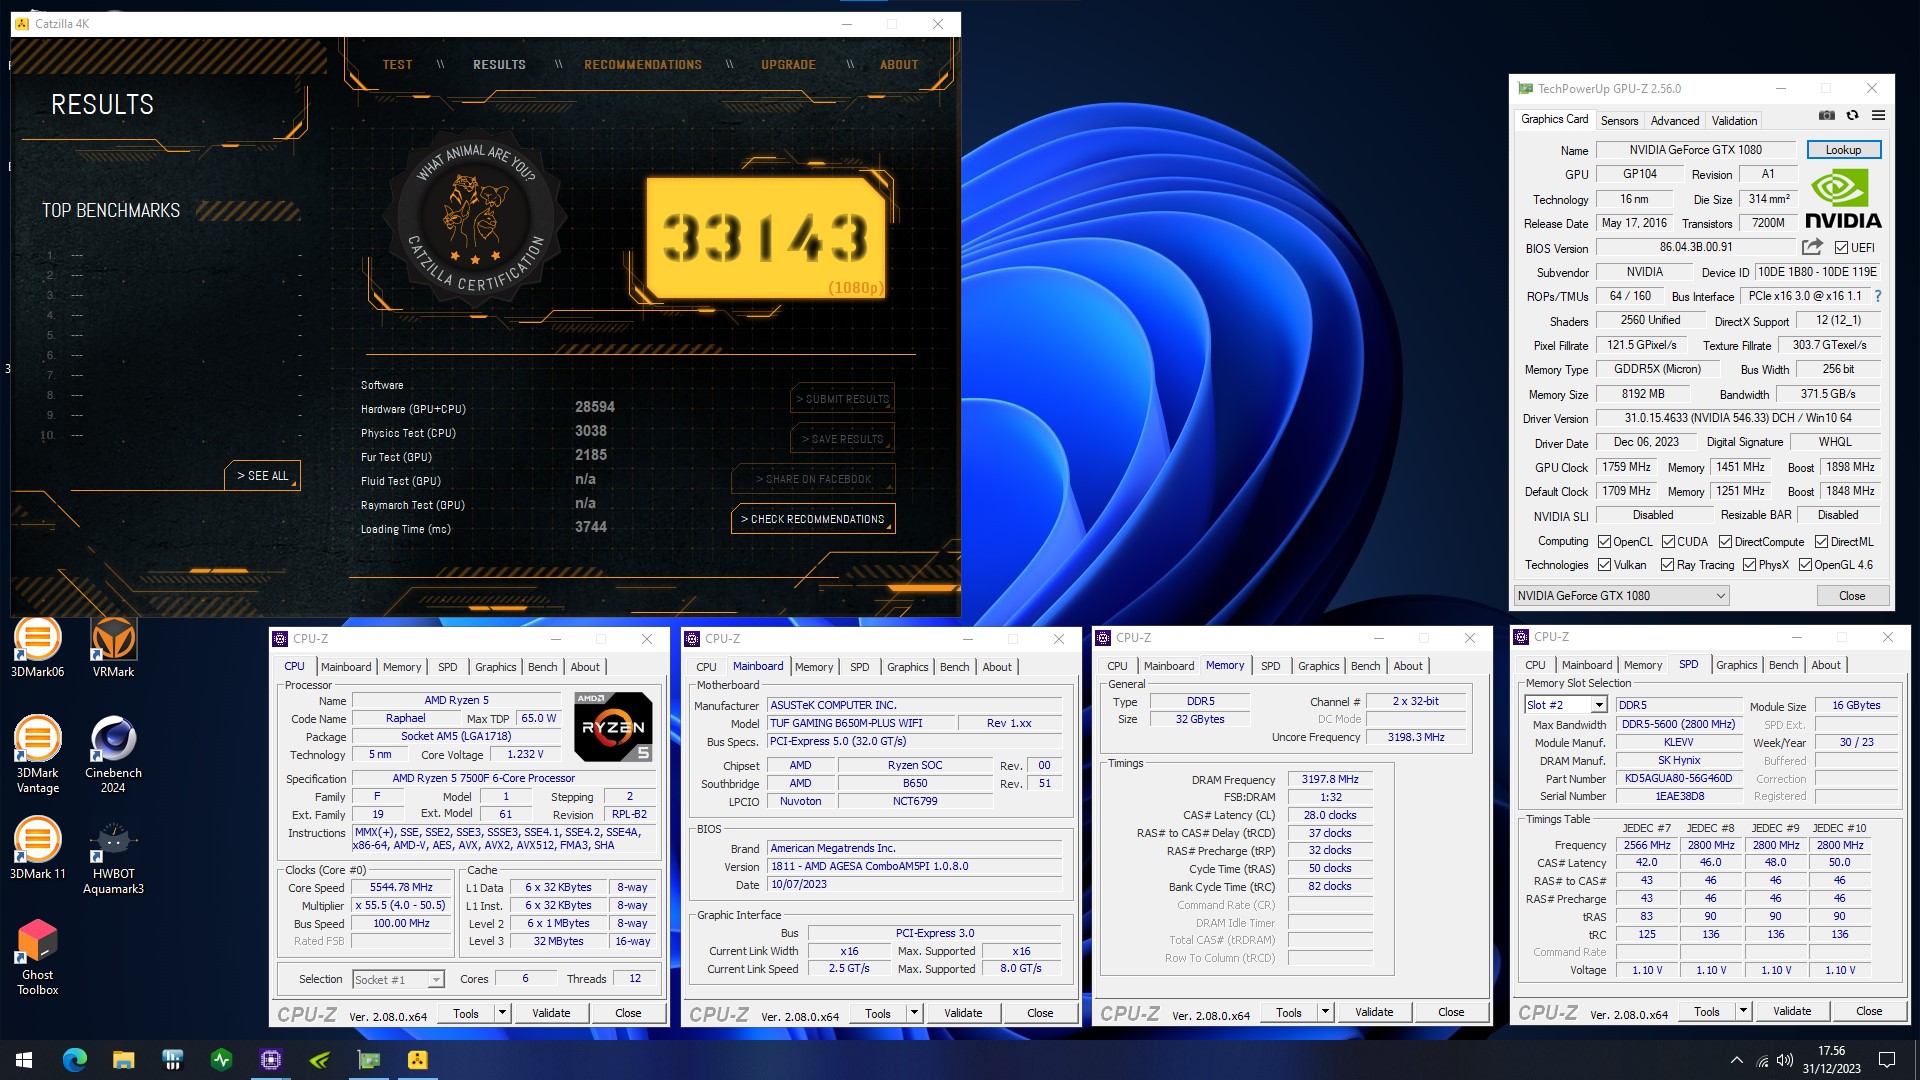This screenshot has height=1080, width=1920.
Task: Click the Bus Interface question mark help icon
Action: click(x=1877, y=296)
